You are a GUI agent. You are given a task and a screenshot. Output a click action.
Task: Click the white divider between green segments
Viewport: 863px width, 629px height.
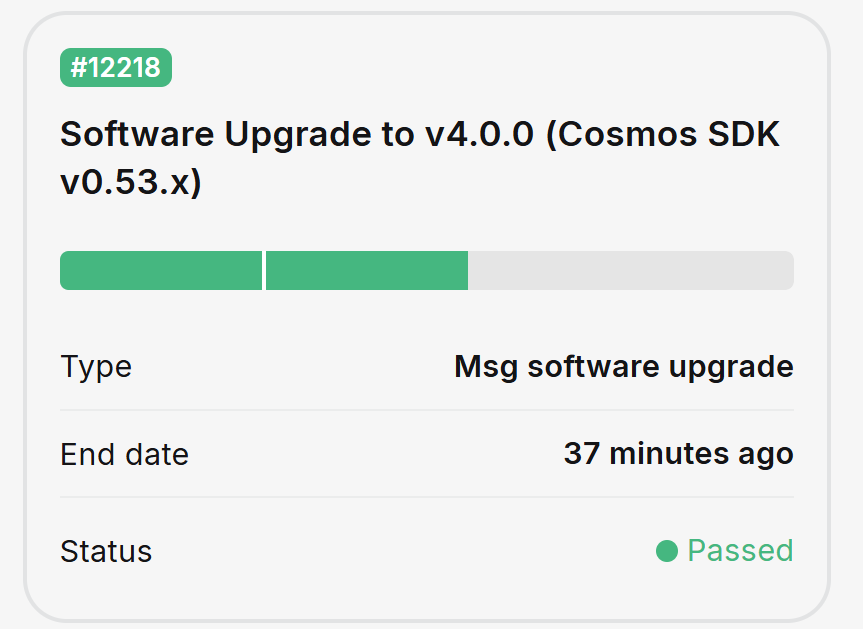click(x=264, y=271)
